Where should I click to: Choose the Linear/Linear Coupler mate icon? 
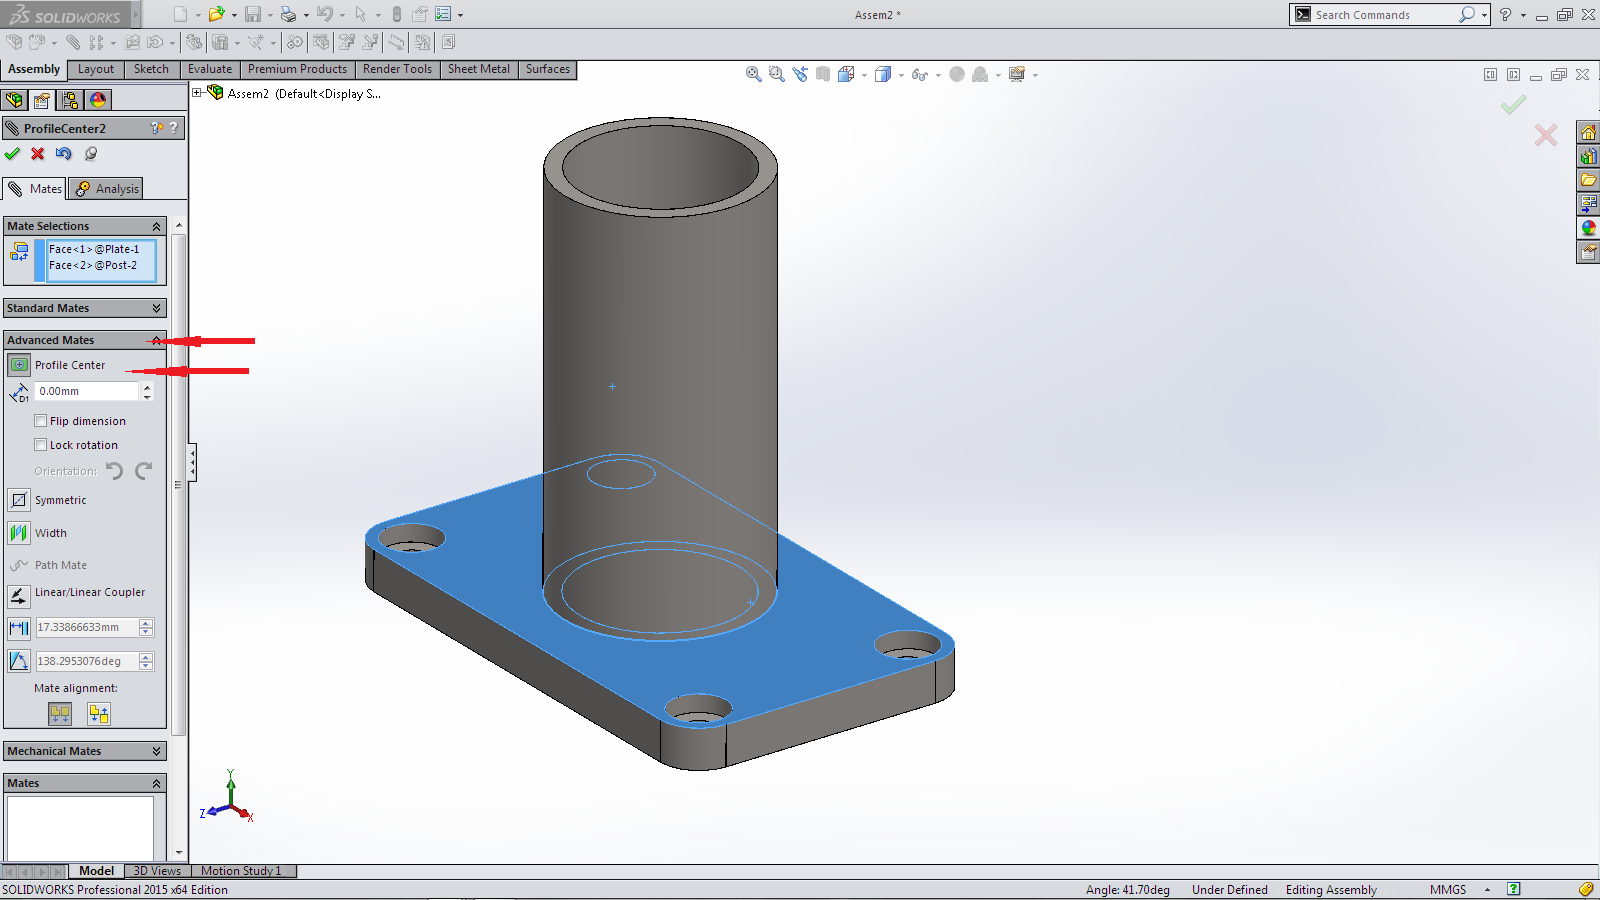pos(19,596)
